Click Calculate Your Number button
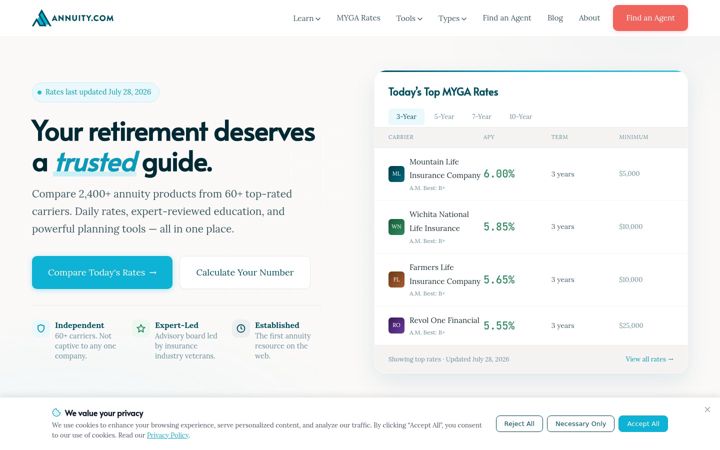The image size is (720, 450). 245,272
